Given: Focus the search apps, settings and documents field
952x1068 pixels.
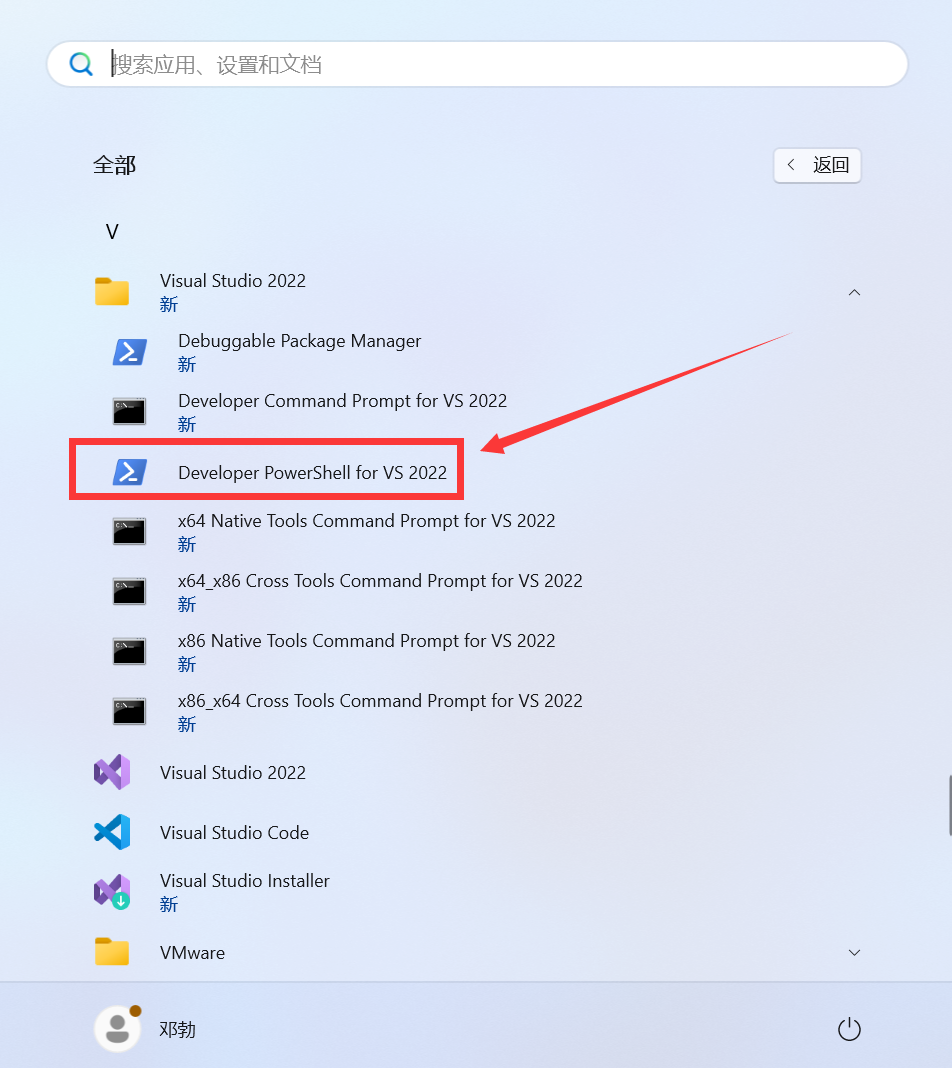Looking at the screenshot, I should [x=477, y=64].
